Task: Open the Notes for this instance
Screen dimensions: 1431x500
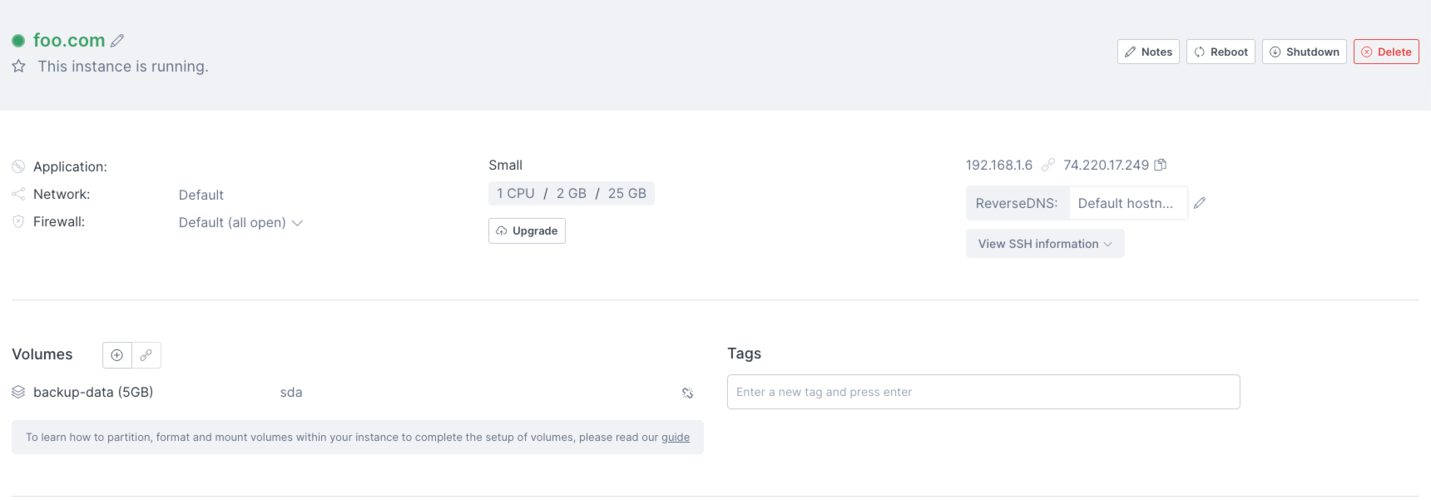Action: pyautogui.click(x=1148, y=52)
